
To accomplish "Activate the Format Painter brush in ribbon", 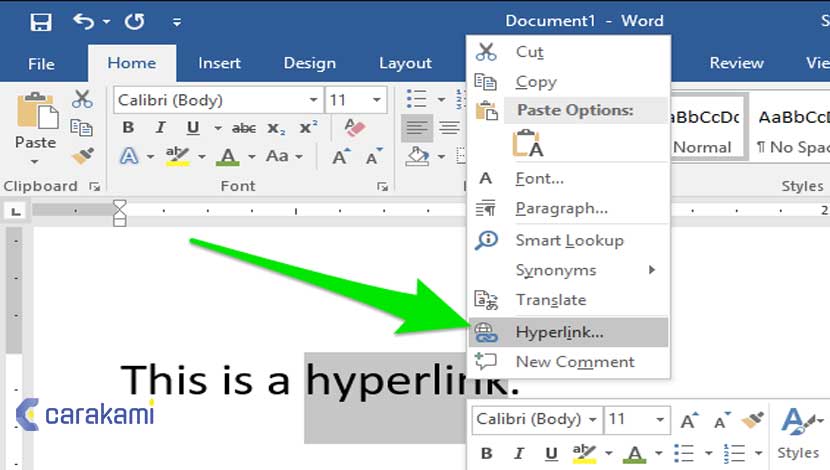I will pyautogui.click(x=83, y=156).
